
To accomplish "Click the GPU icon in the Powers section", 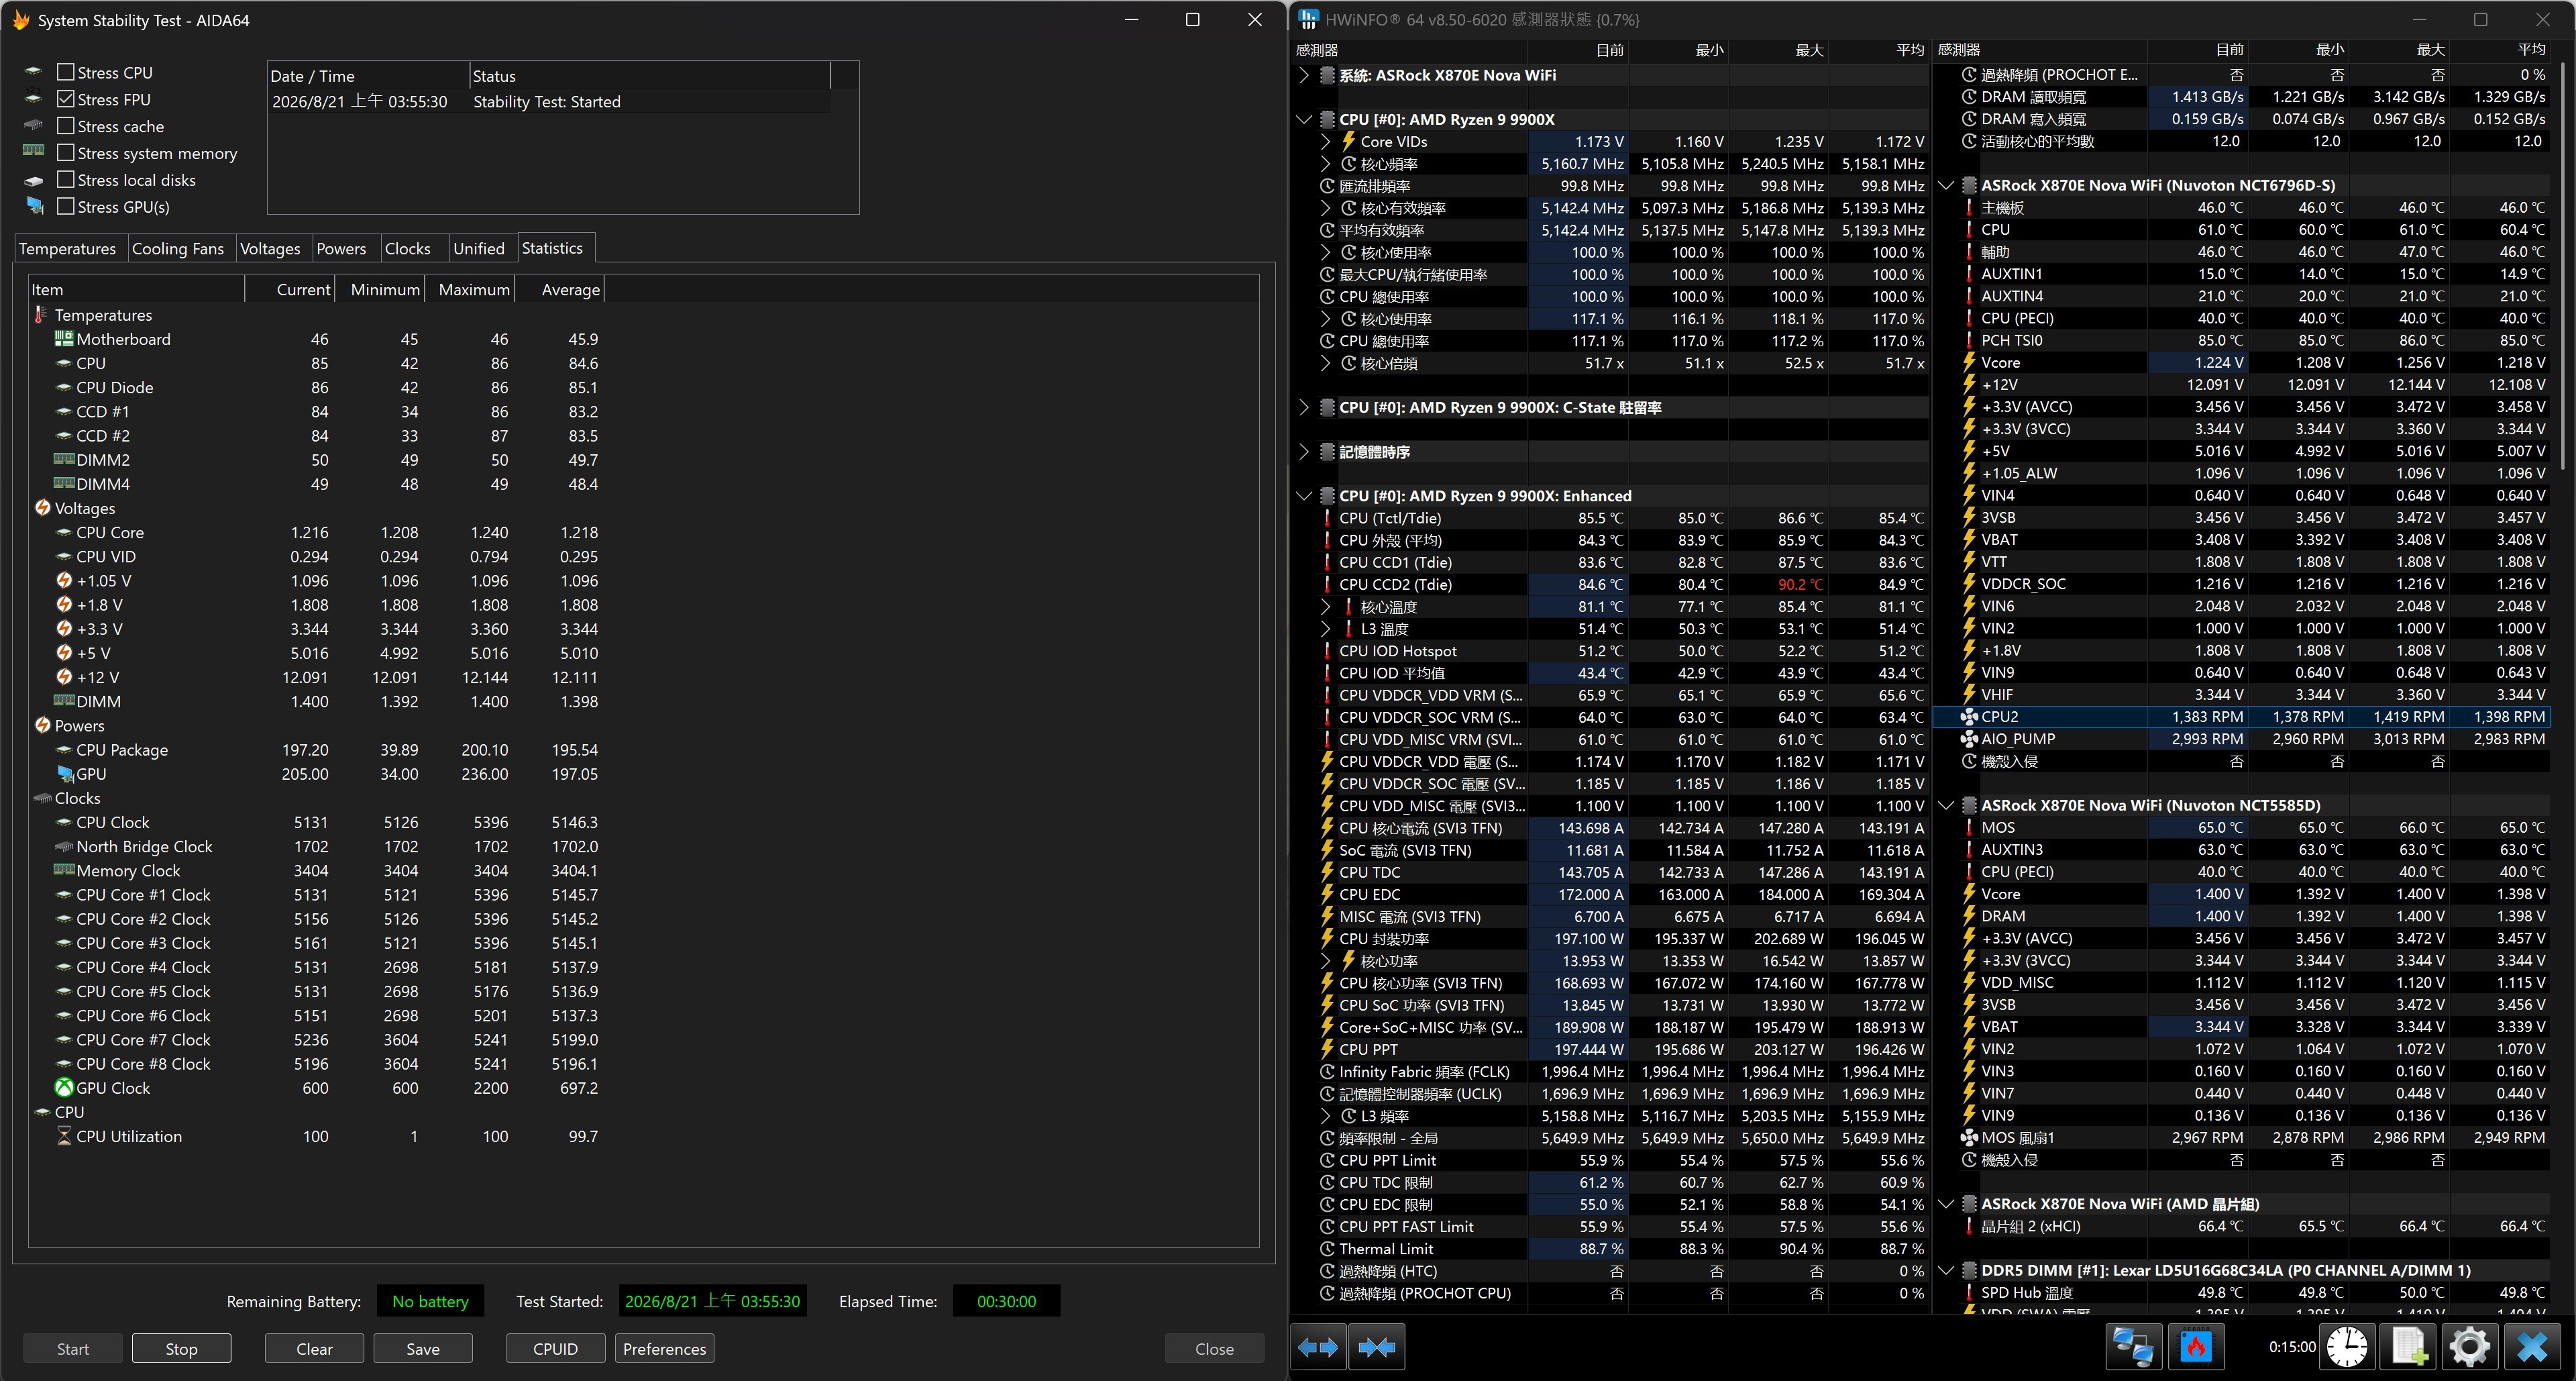I will pyautogui.click(x=66, y=774).
